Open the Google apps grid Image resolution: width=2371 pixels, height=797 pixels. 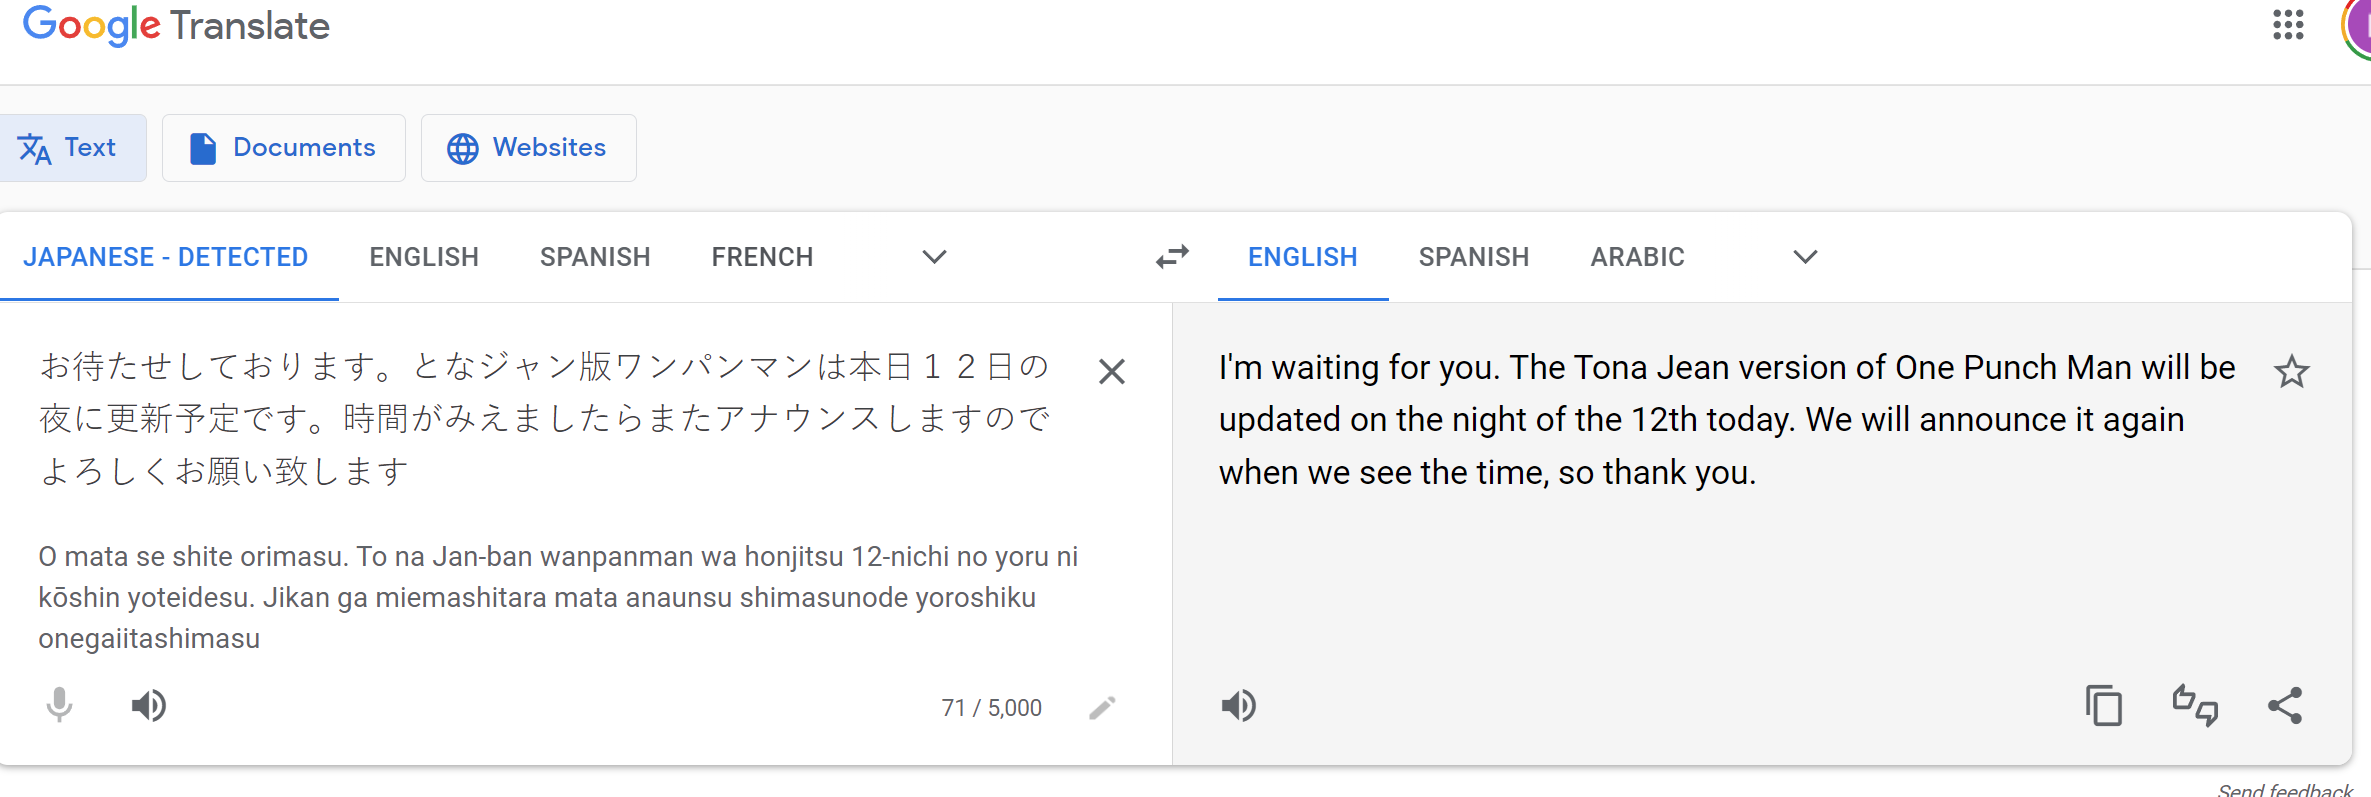pos(2288,25)
